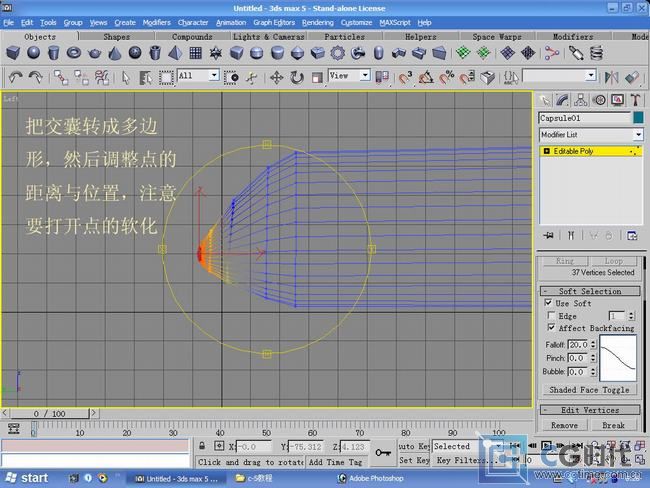Open the Modifiers menu

(x=156, y=22)
